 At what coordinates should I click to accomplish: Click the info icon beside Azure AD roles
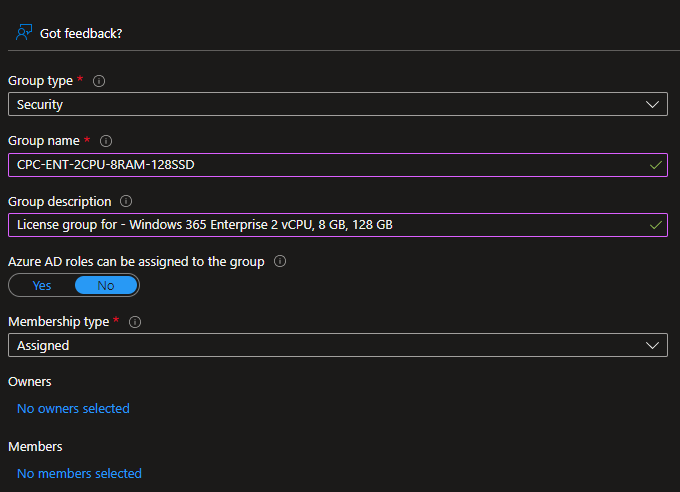(x=280, y=261)
